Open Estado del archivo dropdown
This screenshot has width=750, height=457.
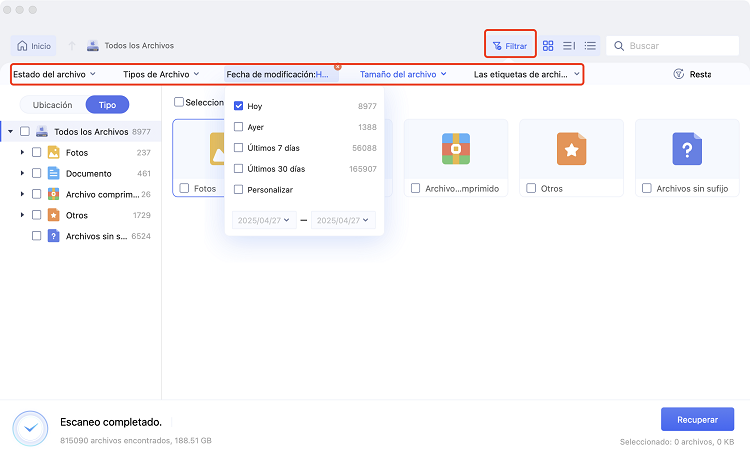click(54, 74)
